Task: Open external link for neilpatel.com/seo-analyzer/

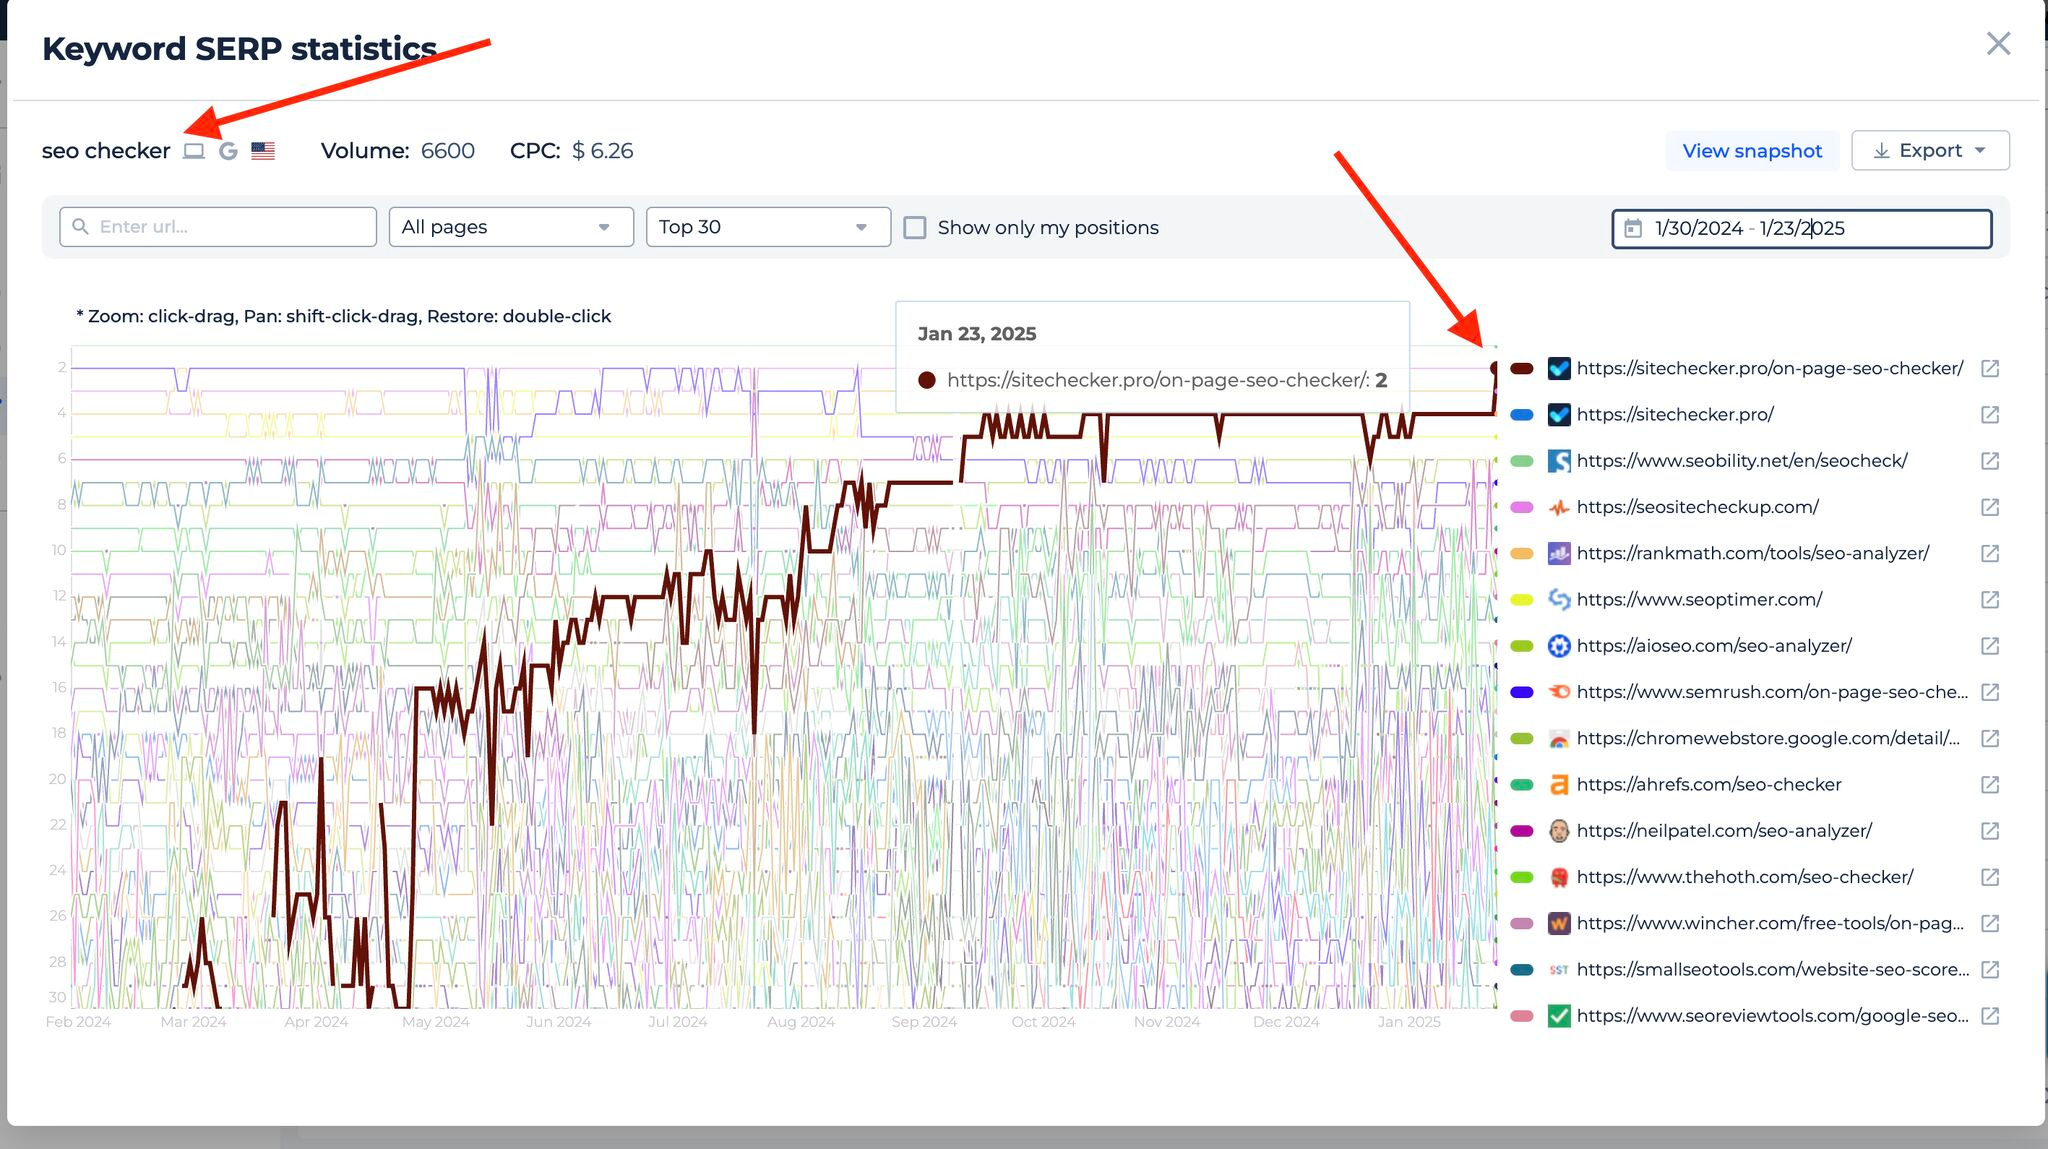Action: 1990,831
